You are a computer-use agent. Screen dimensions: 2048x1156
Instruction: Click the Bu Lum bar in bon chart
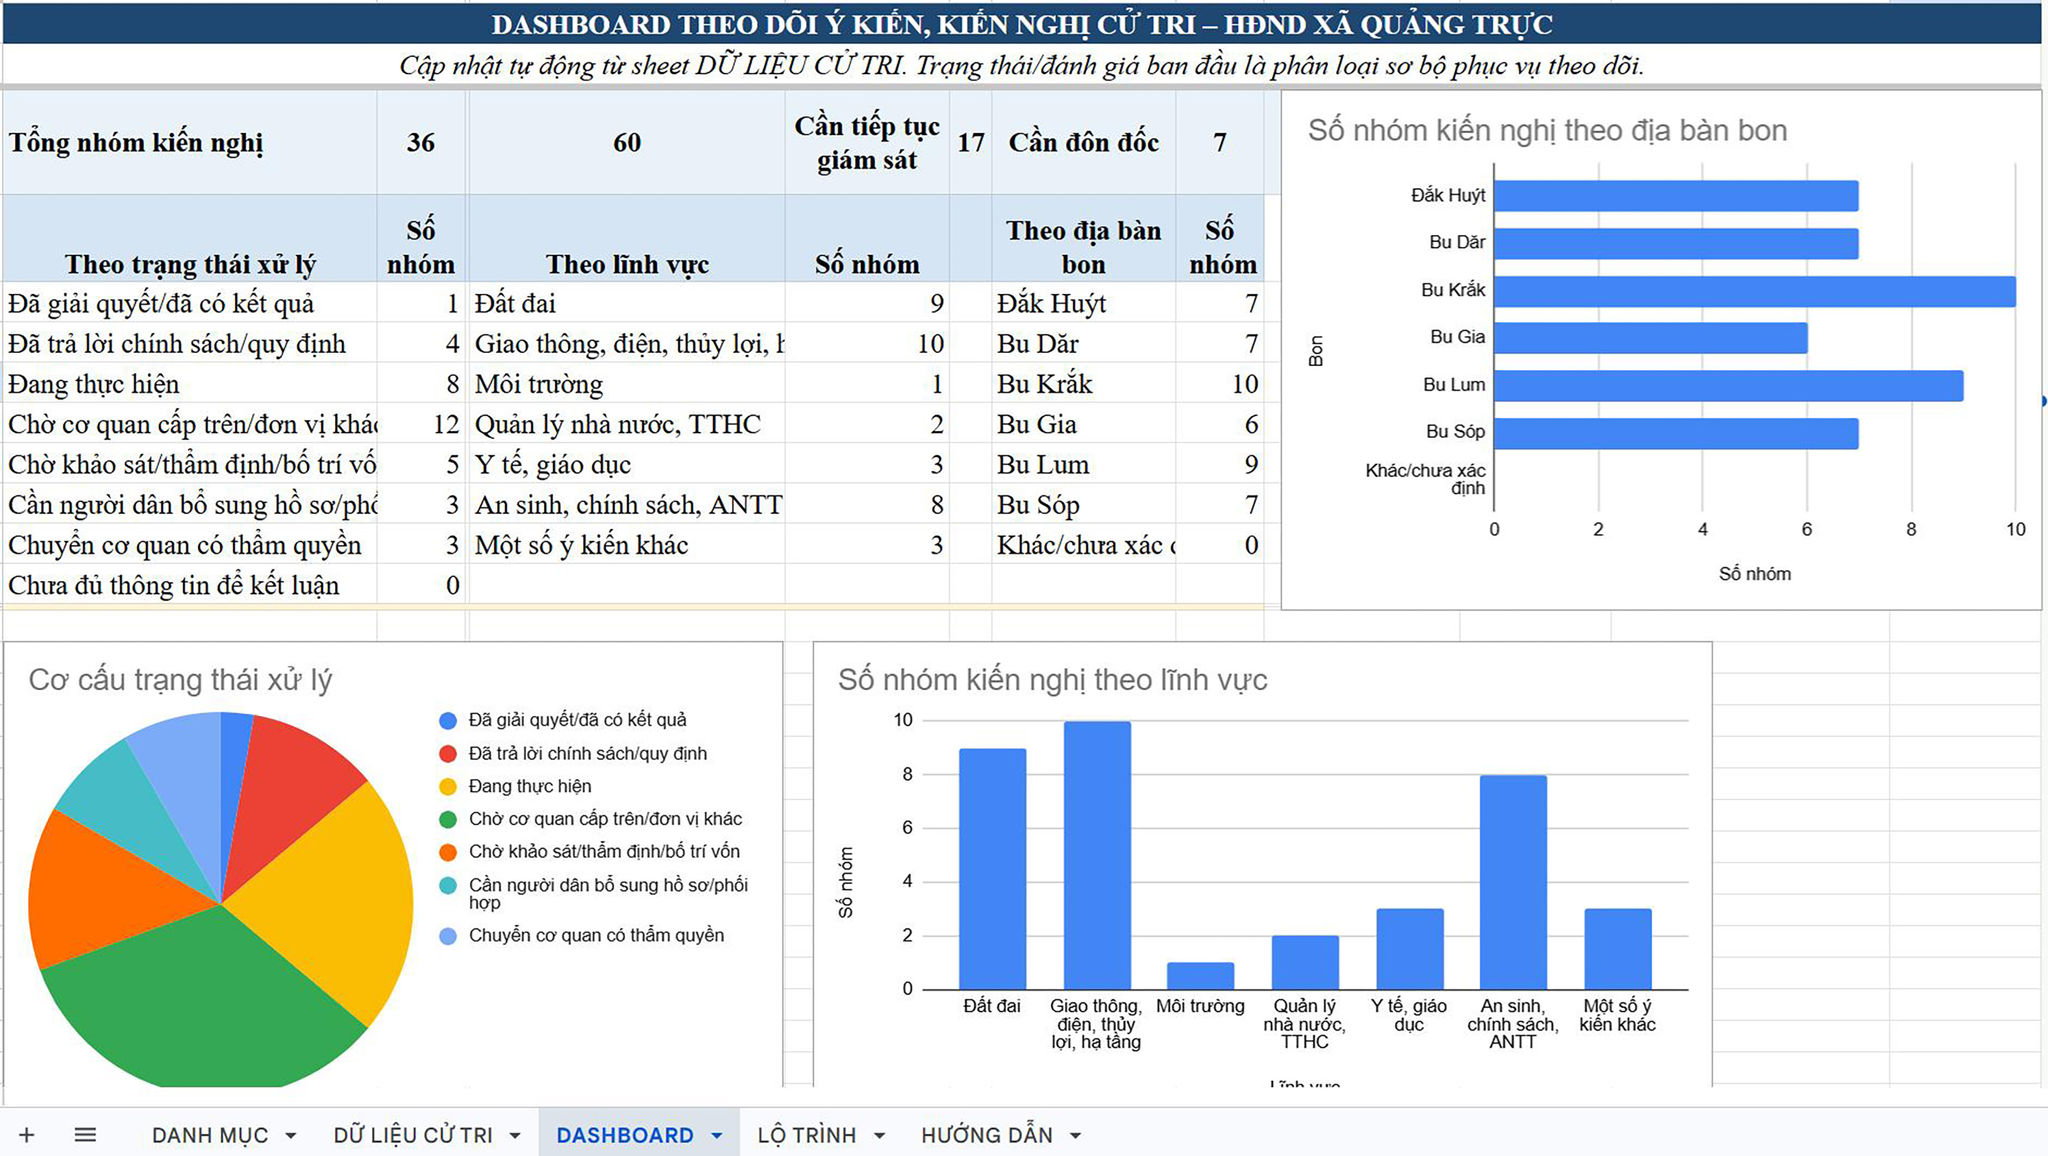[x=1729, y=386]
